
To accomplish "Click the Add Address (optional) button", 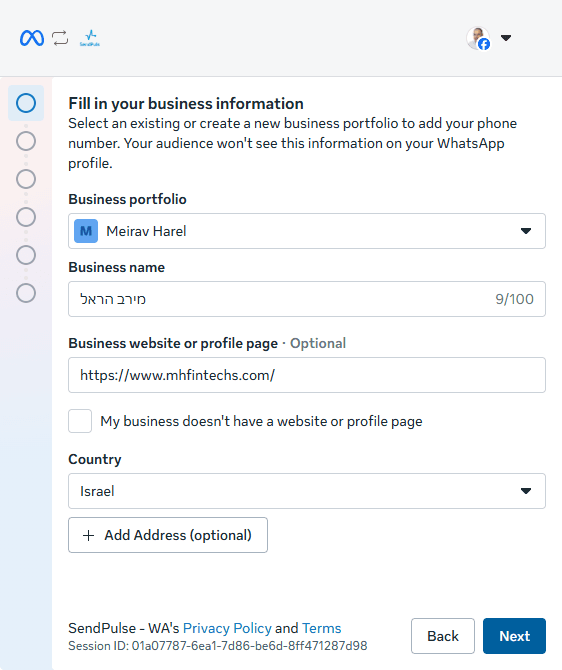I will (168, 535).
